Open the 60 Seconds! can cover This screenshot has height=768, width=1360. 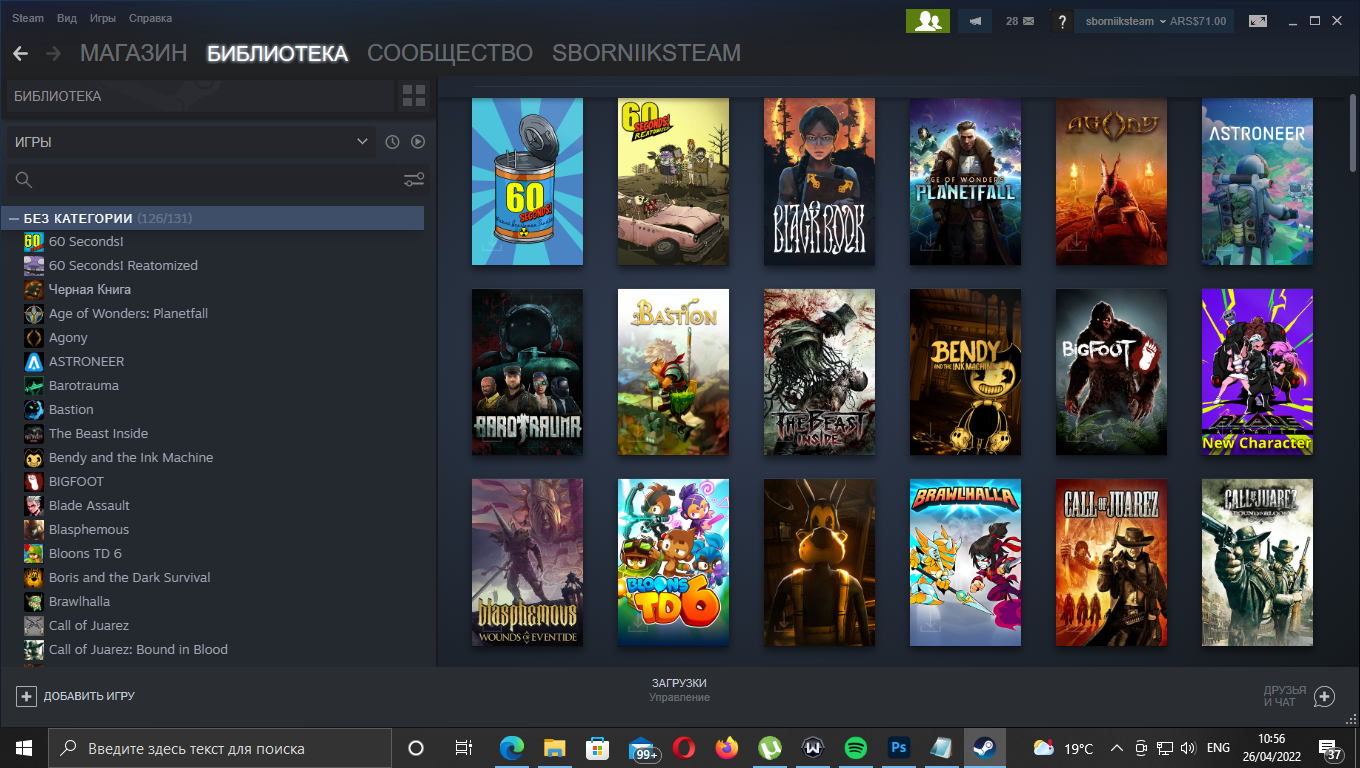(x=527, y=181)
